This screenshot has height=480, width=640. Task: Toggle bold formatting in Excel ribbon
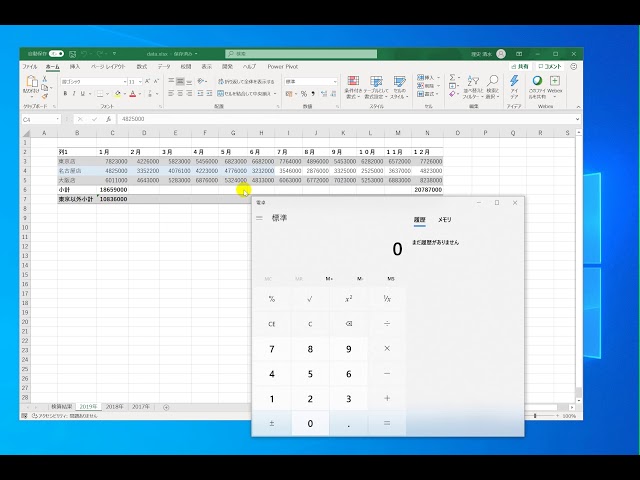point(64,94)
